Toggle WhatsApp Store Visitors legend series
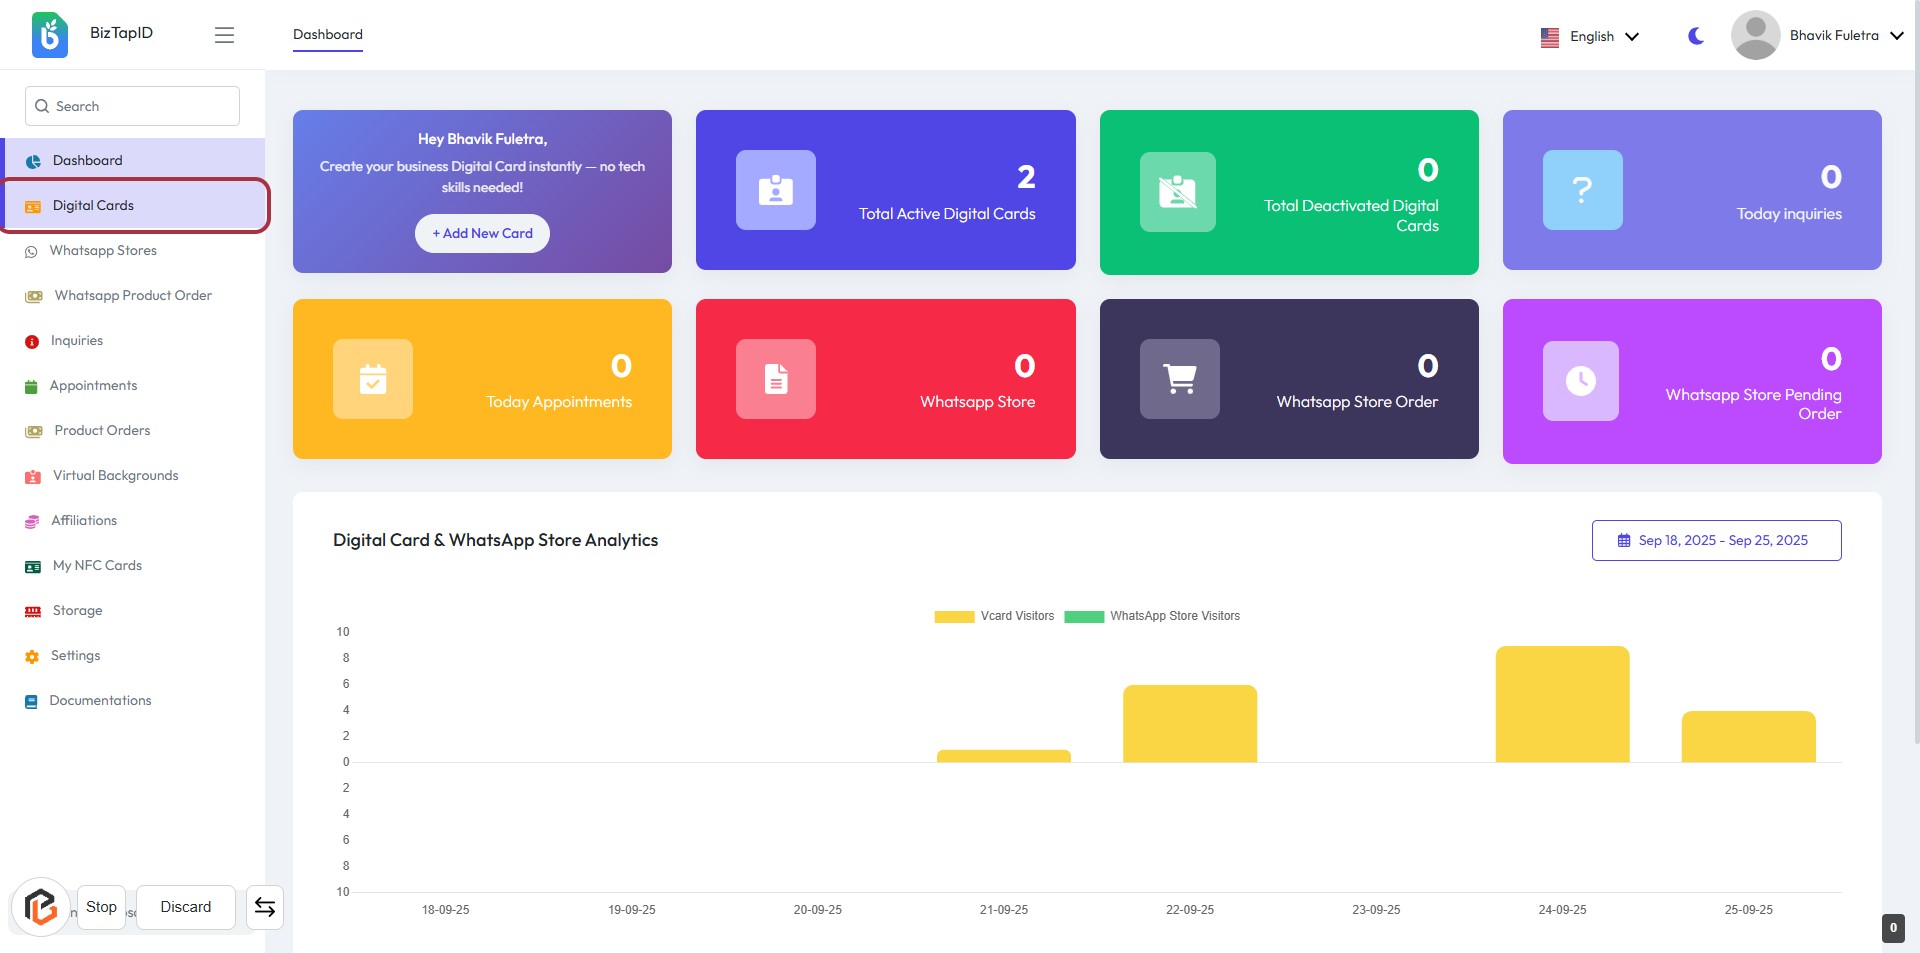1920x953 pixels. pos(1153,616)
